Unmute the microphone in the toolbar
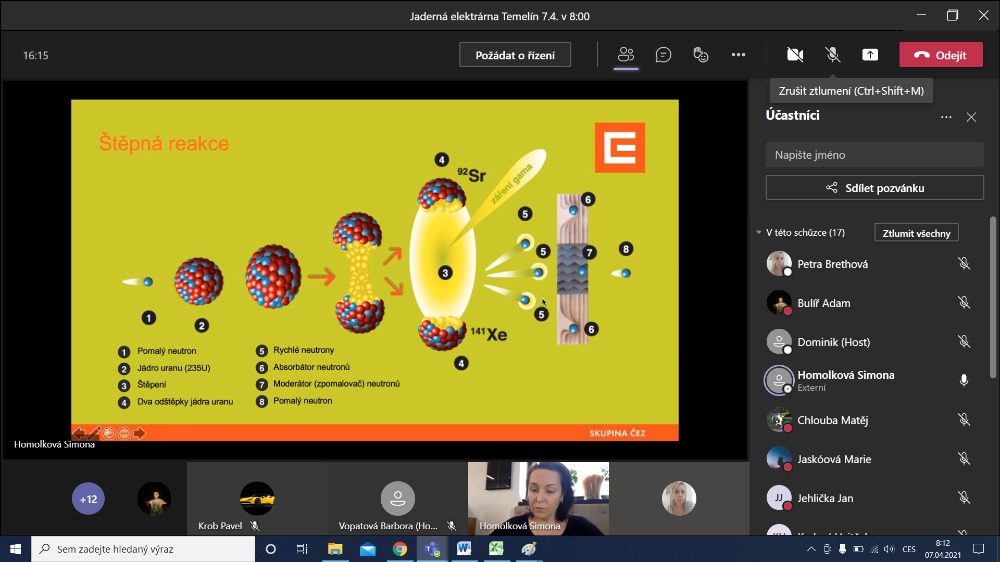The height and width of the screenshot is (562, 1000). point(832,55)
